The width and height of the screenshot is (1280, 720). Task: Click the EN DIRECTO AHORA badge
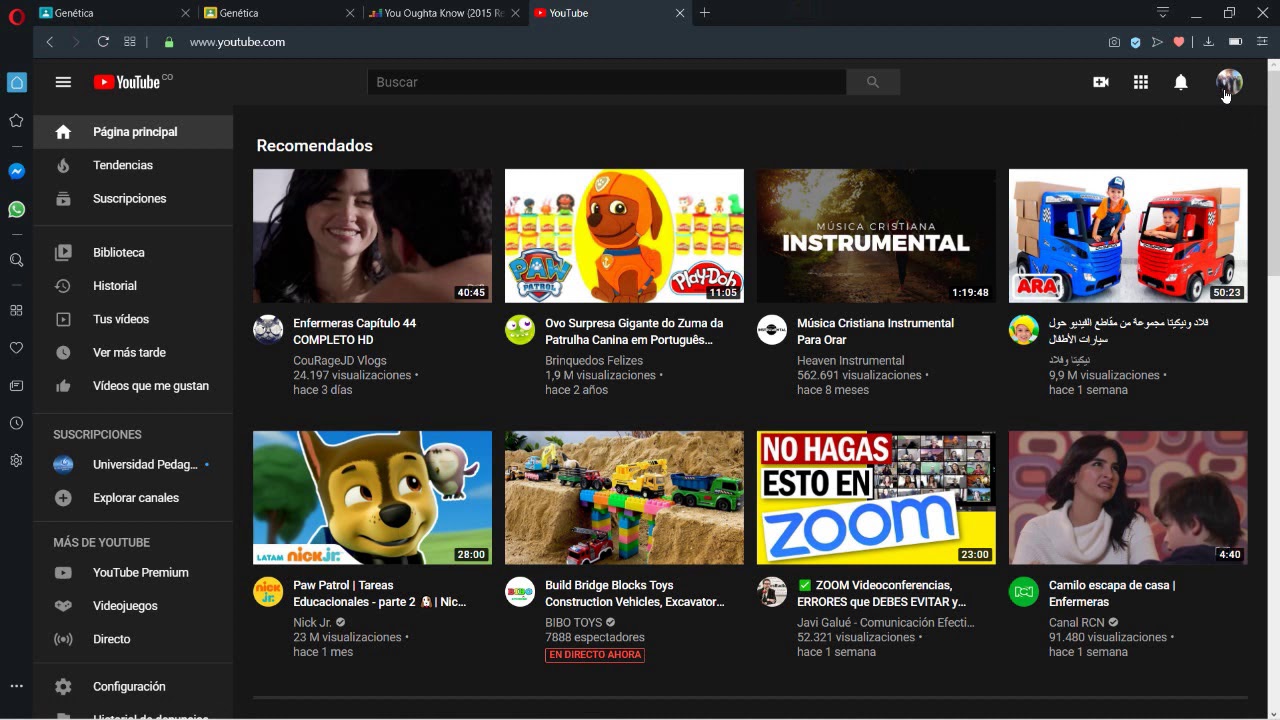[595, 655]
